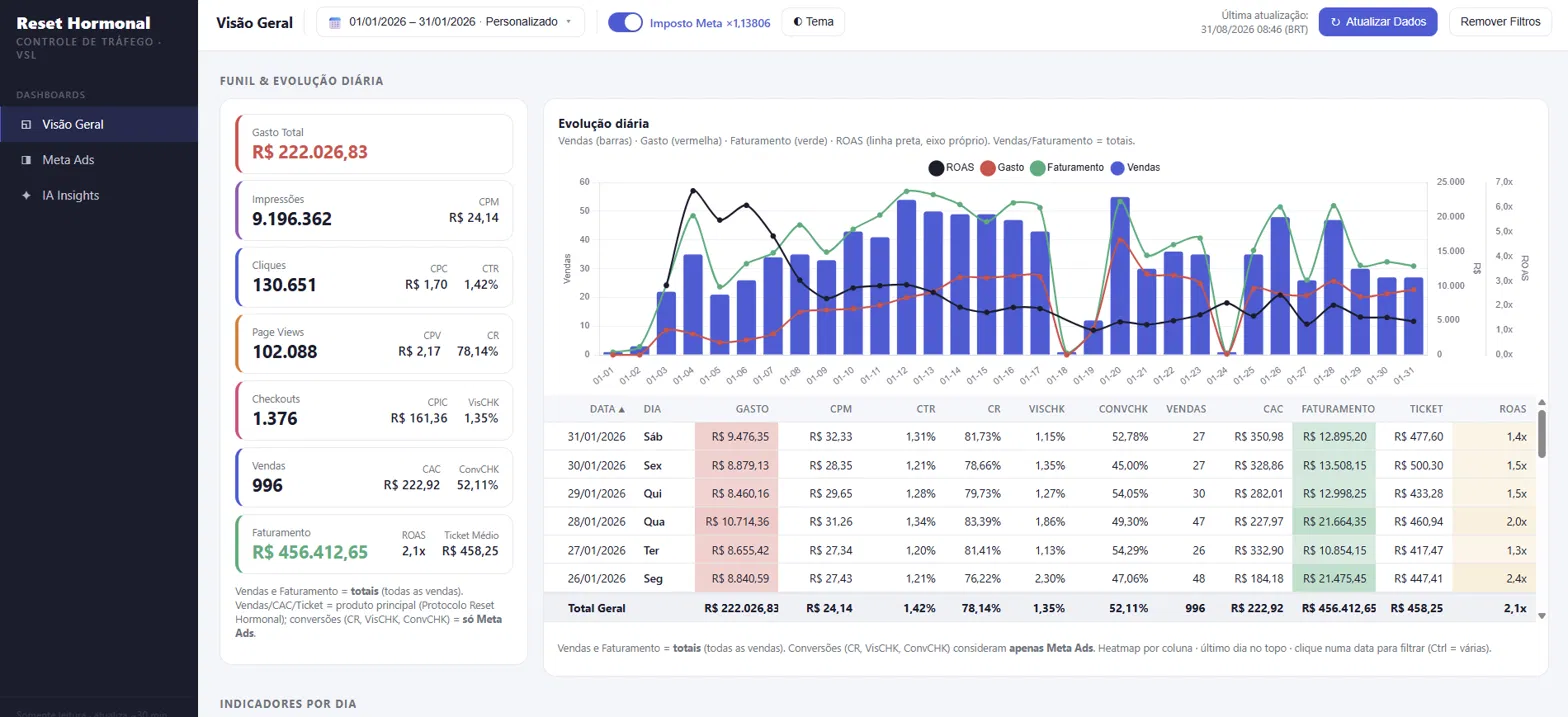Click the Meta Ads sidebar icon
Image resolution: width=1568 pixels, height=717 pixels.
click(26, 160)
